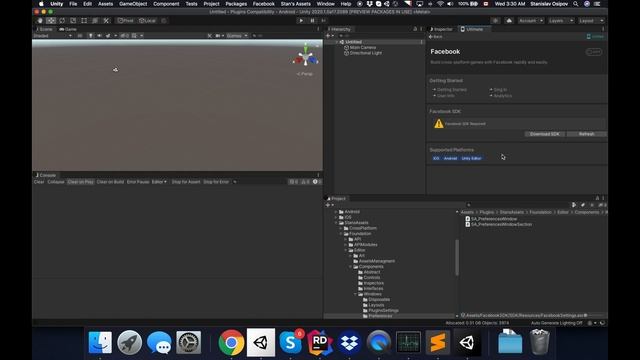
Task: Open the Console Editor dropdown
Action: coord(159,182)
